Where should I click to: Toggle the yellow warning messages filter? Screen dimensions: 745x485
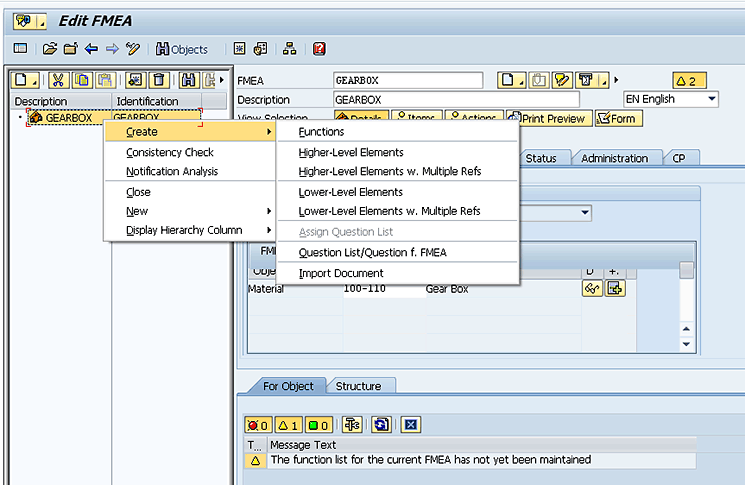[288, 424]
